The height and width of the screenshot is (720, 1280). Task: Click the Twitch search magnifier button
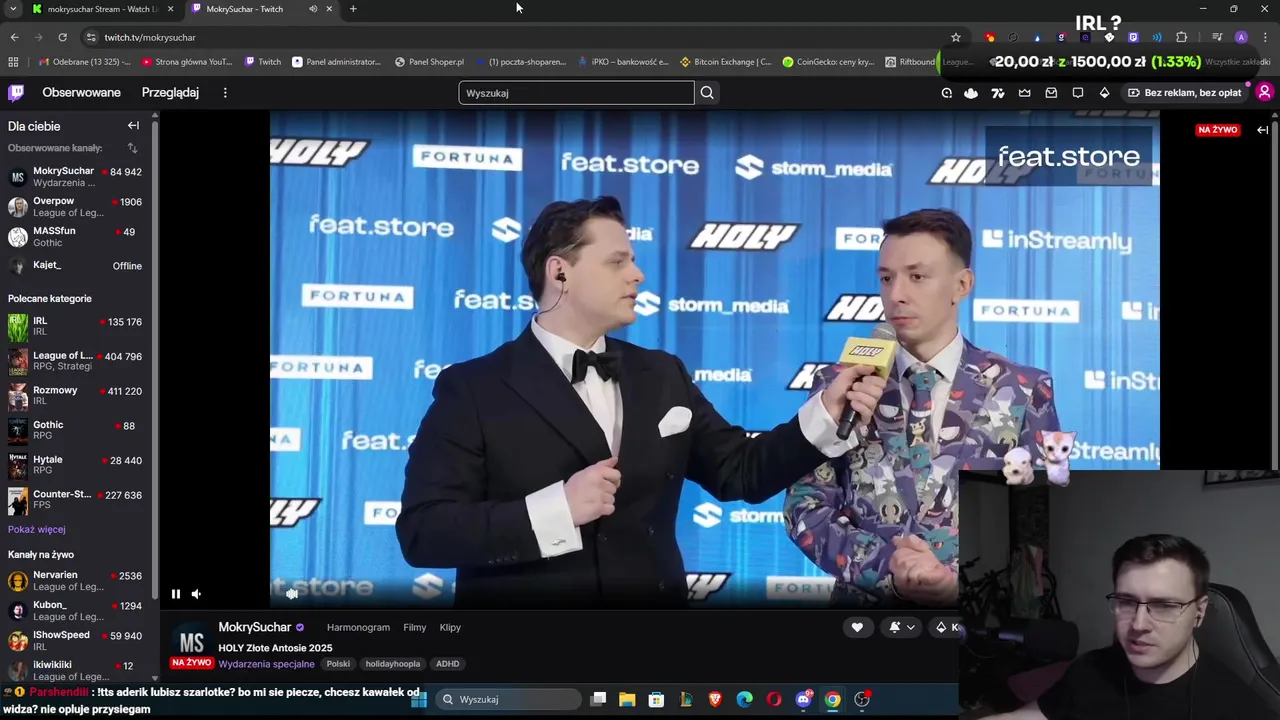click(x=707, y=93)
